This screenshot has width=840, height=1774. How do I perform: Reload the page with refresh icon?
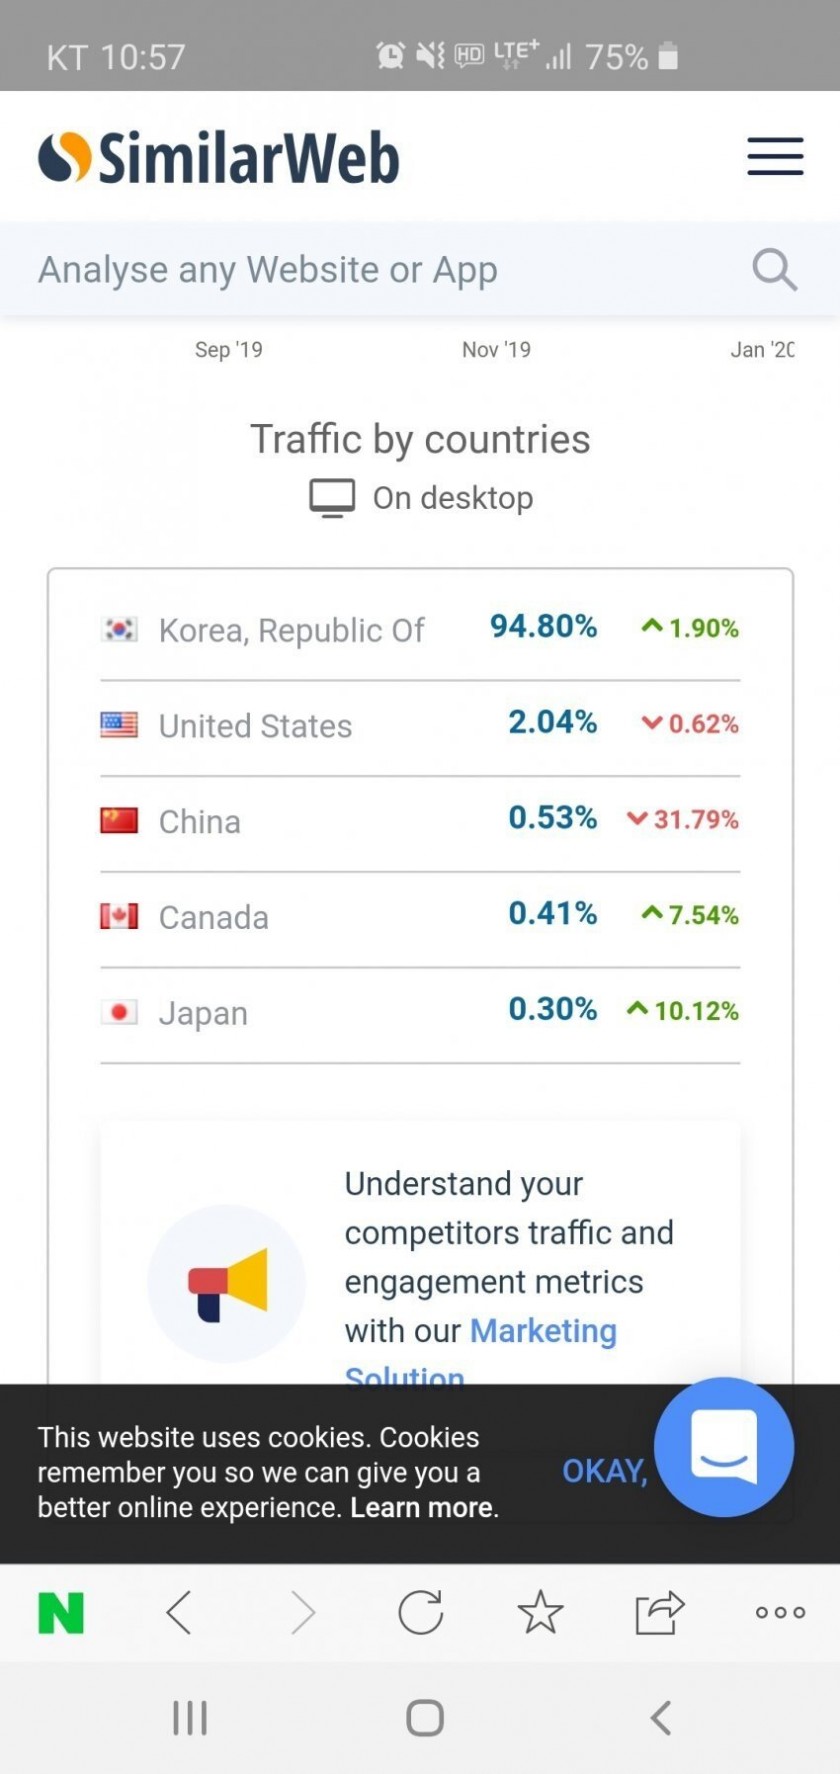click(420, 1613)
